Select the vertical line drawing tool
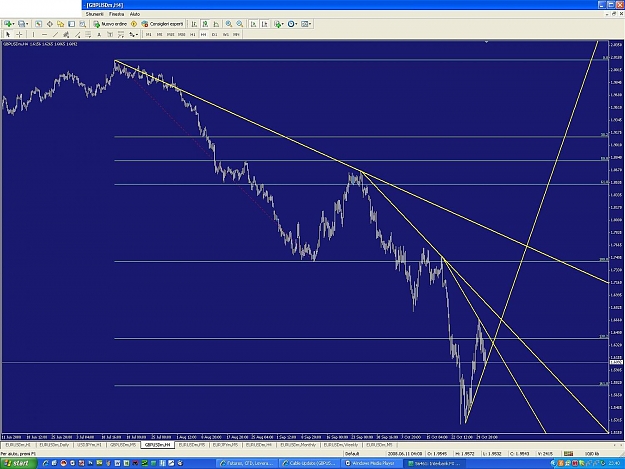This screenshot has height=469, width=625. point(33,34)
